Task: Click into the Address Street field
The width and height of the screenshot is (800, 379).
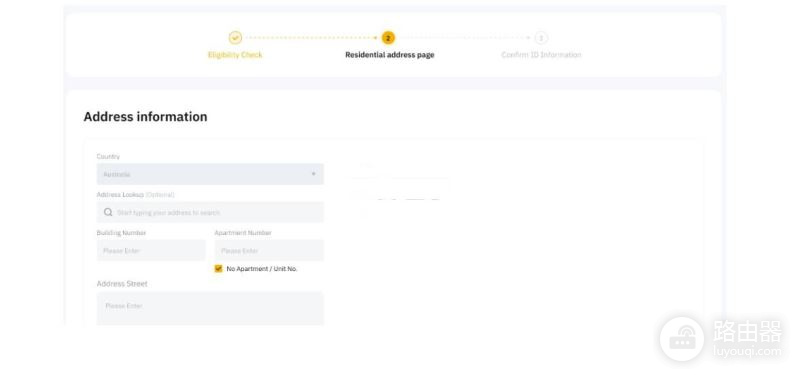Action: [x=210, y=308]
